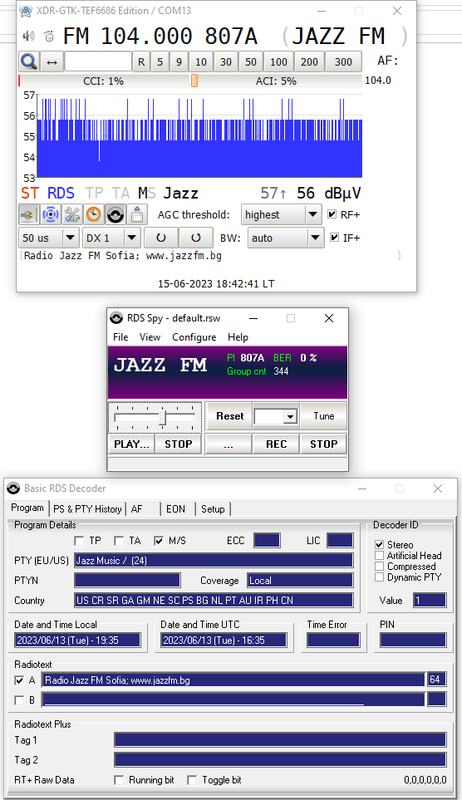Click the R reset frequency button
Viewport: 462px width, 800px height.
141,62
